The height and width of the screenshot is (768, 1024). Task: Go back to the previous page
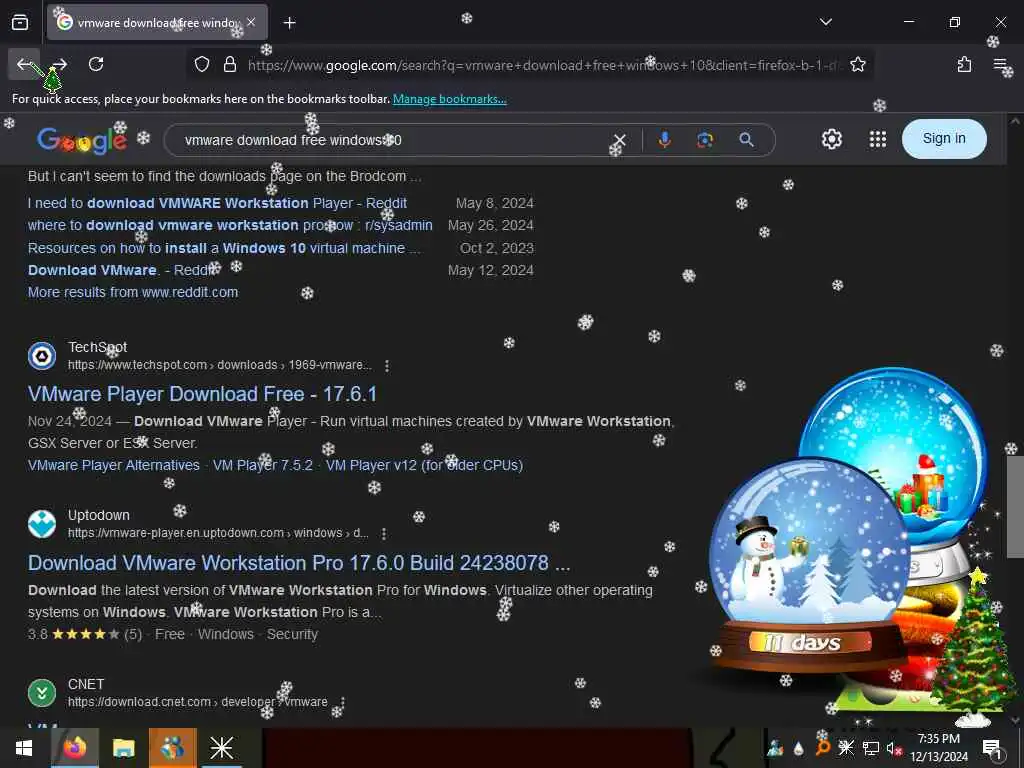(x=24, y=64)
